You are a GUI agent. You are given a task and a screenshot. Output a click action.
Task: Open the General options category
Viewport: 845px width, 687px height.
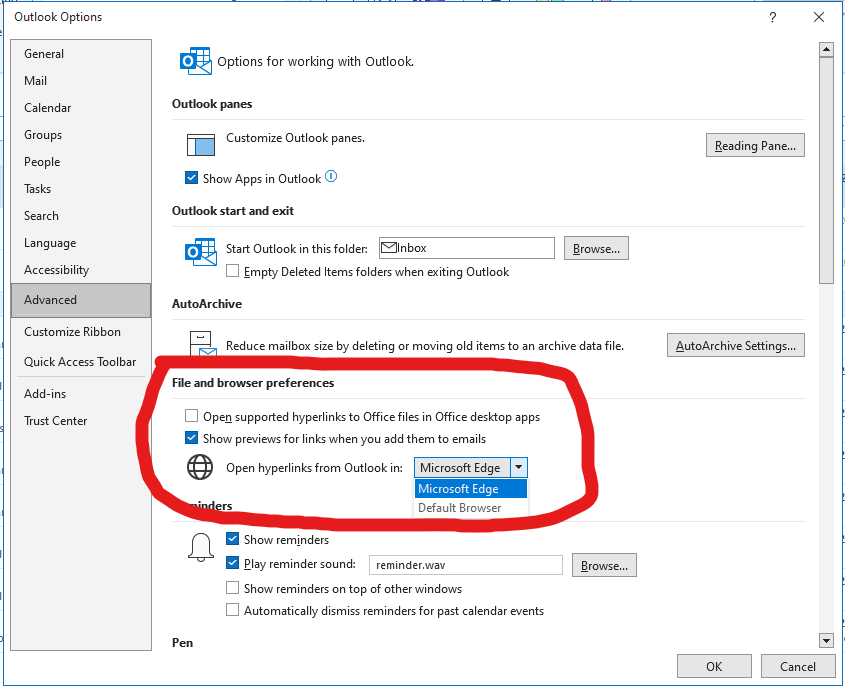pos(81,54)
